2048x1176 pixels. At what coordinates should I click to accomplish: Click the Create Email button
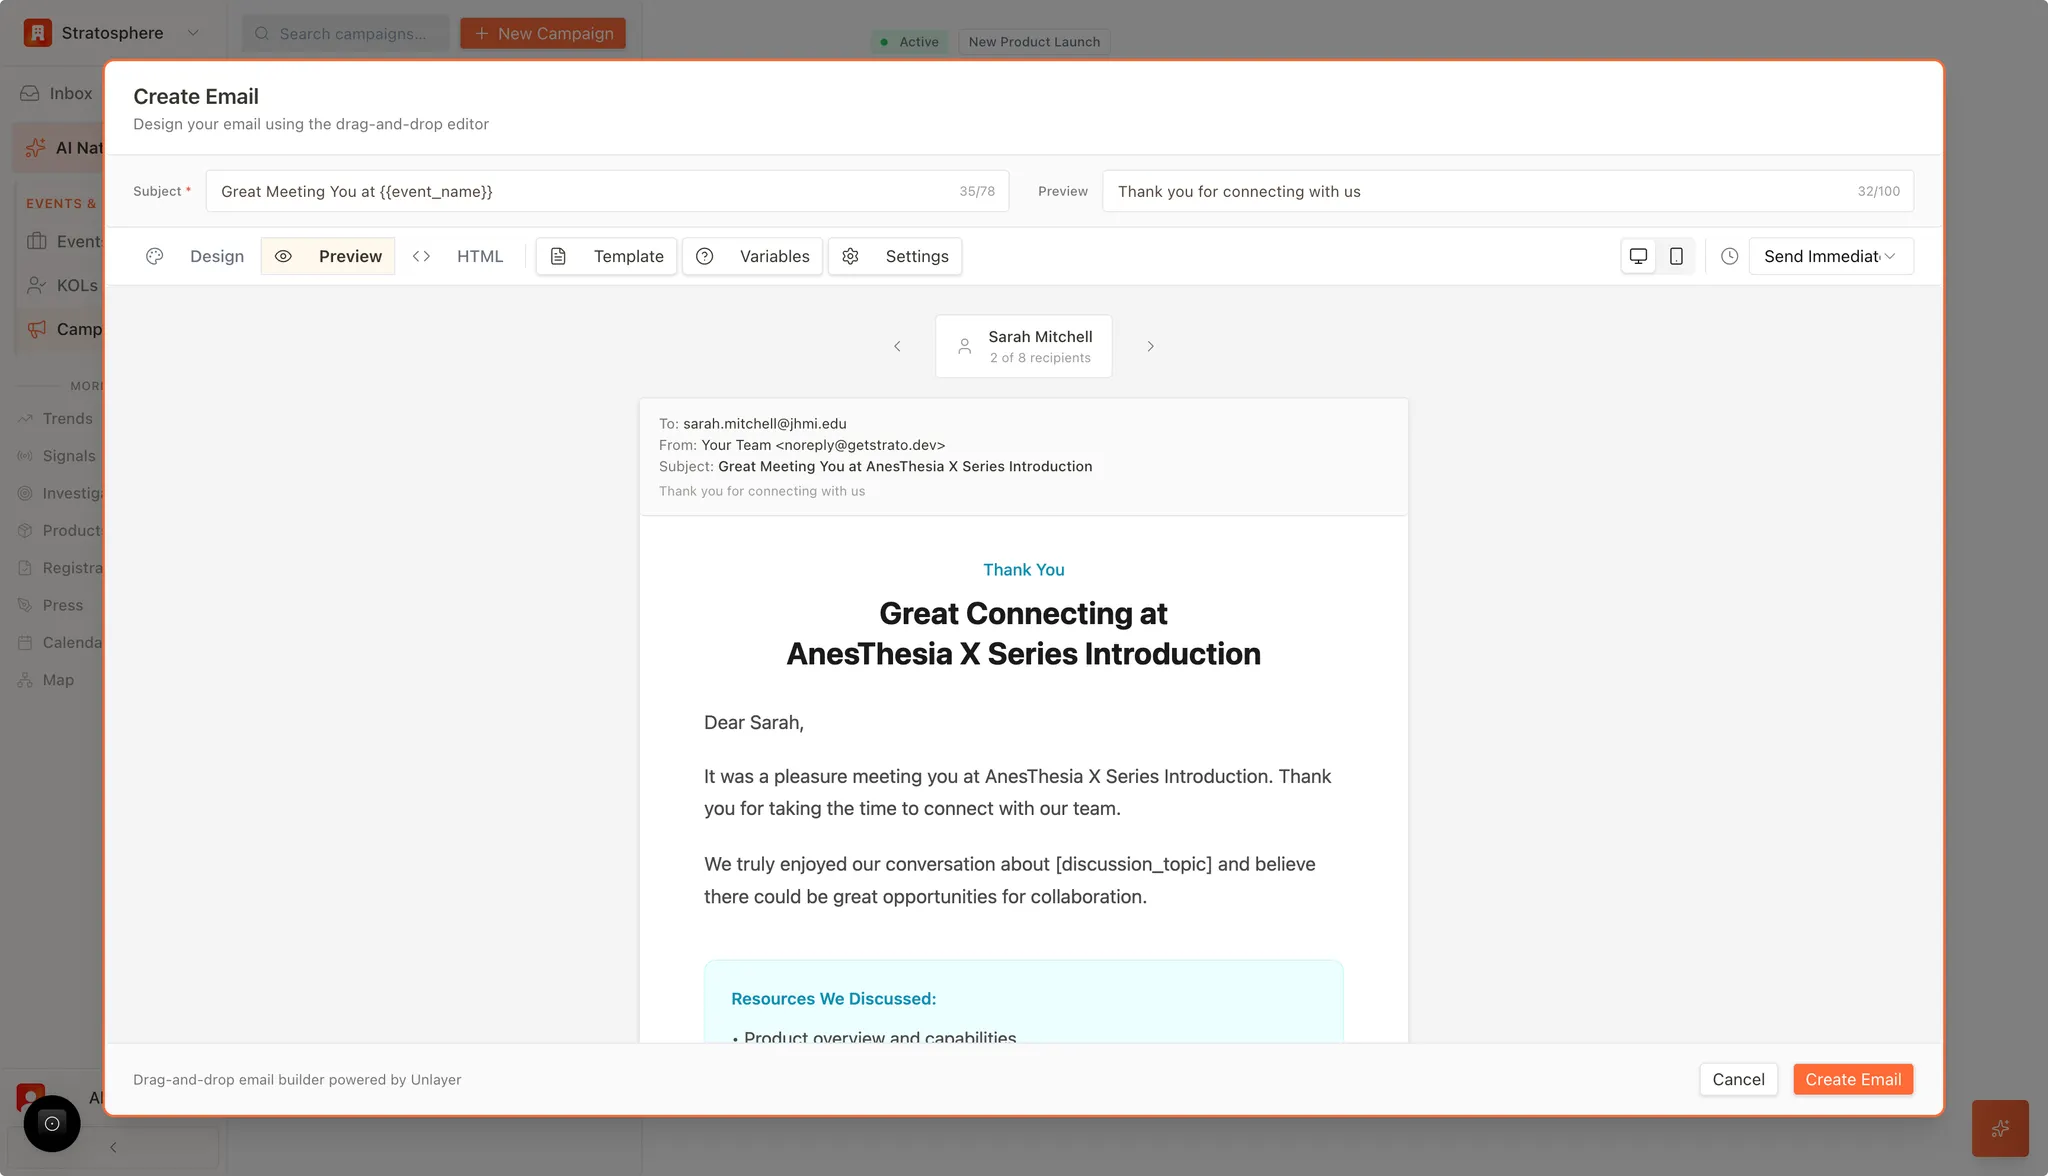[1852, 1079]
